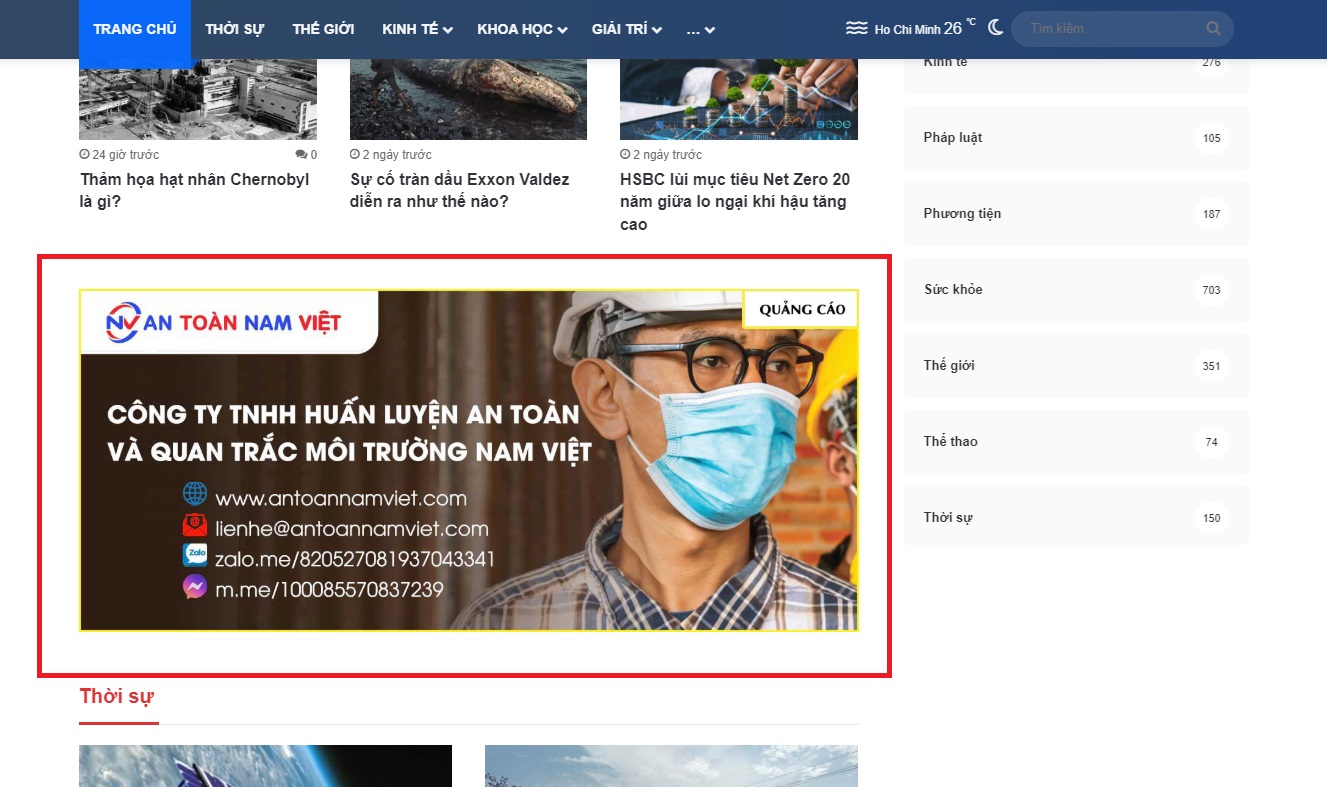Viewport: 1327px width, 787px height.
Task: Open the THẾ GIỚI menu item
Action: pos(323,29)
